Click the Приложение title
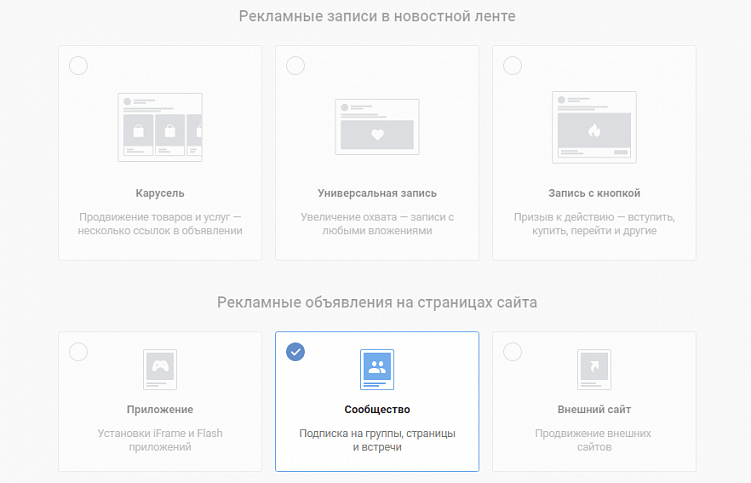The height and width of the screenshot is (483, 751). pyautogui.click(x=160, y=410)
